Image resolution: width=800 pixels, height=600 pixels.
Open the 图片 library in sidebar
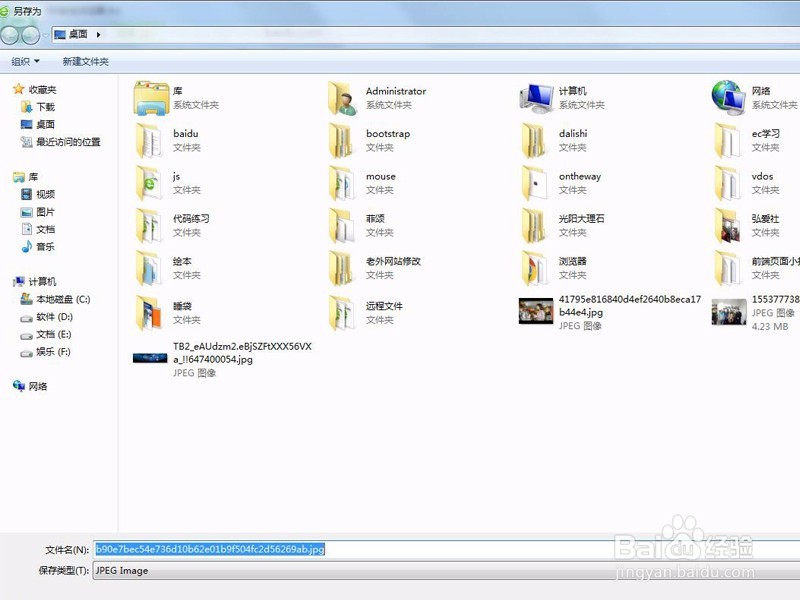coord(38,212)
